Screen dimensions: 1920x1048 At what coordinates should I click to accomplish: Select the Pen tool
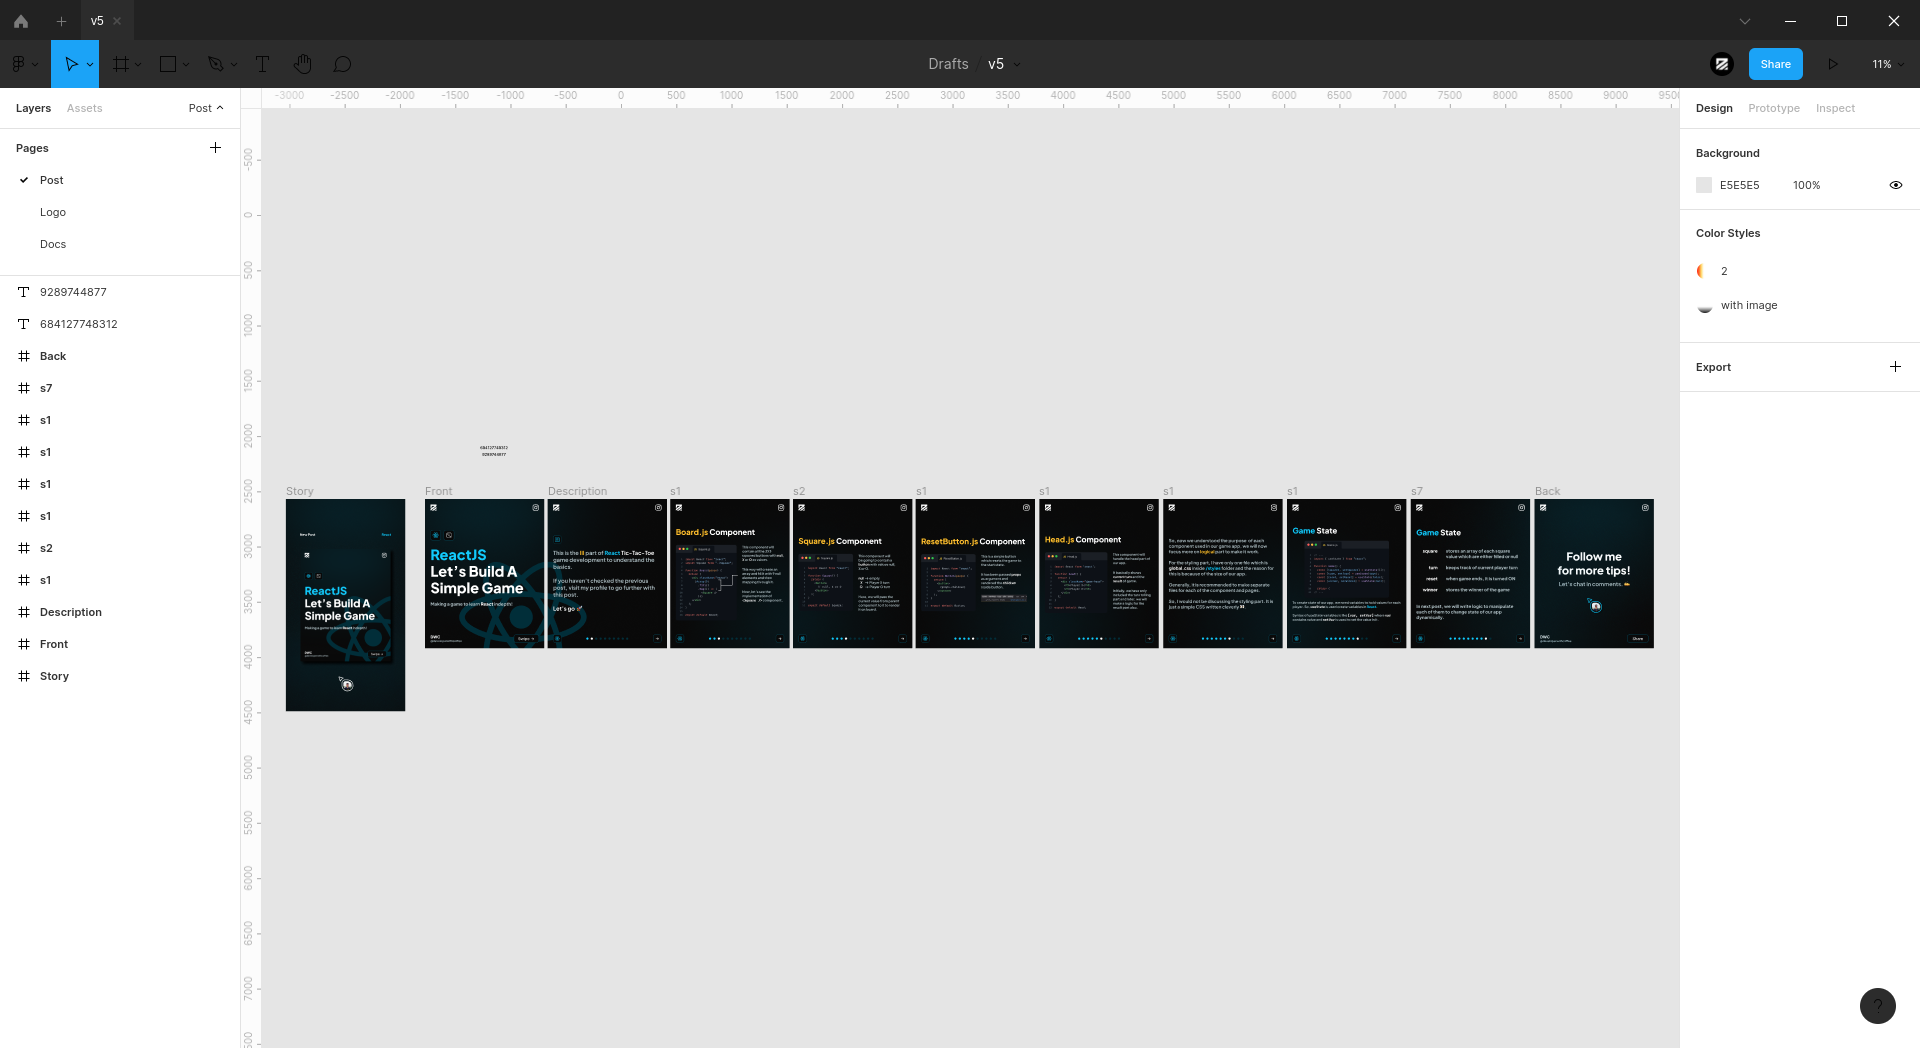(x=215, y=64)
